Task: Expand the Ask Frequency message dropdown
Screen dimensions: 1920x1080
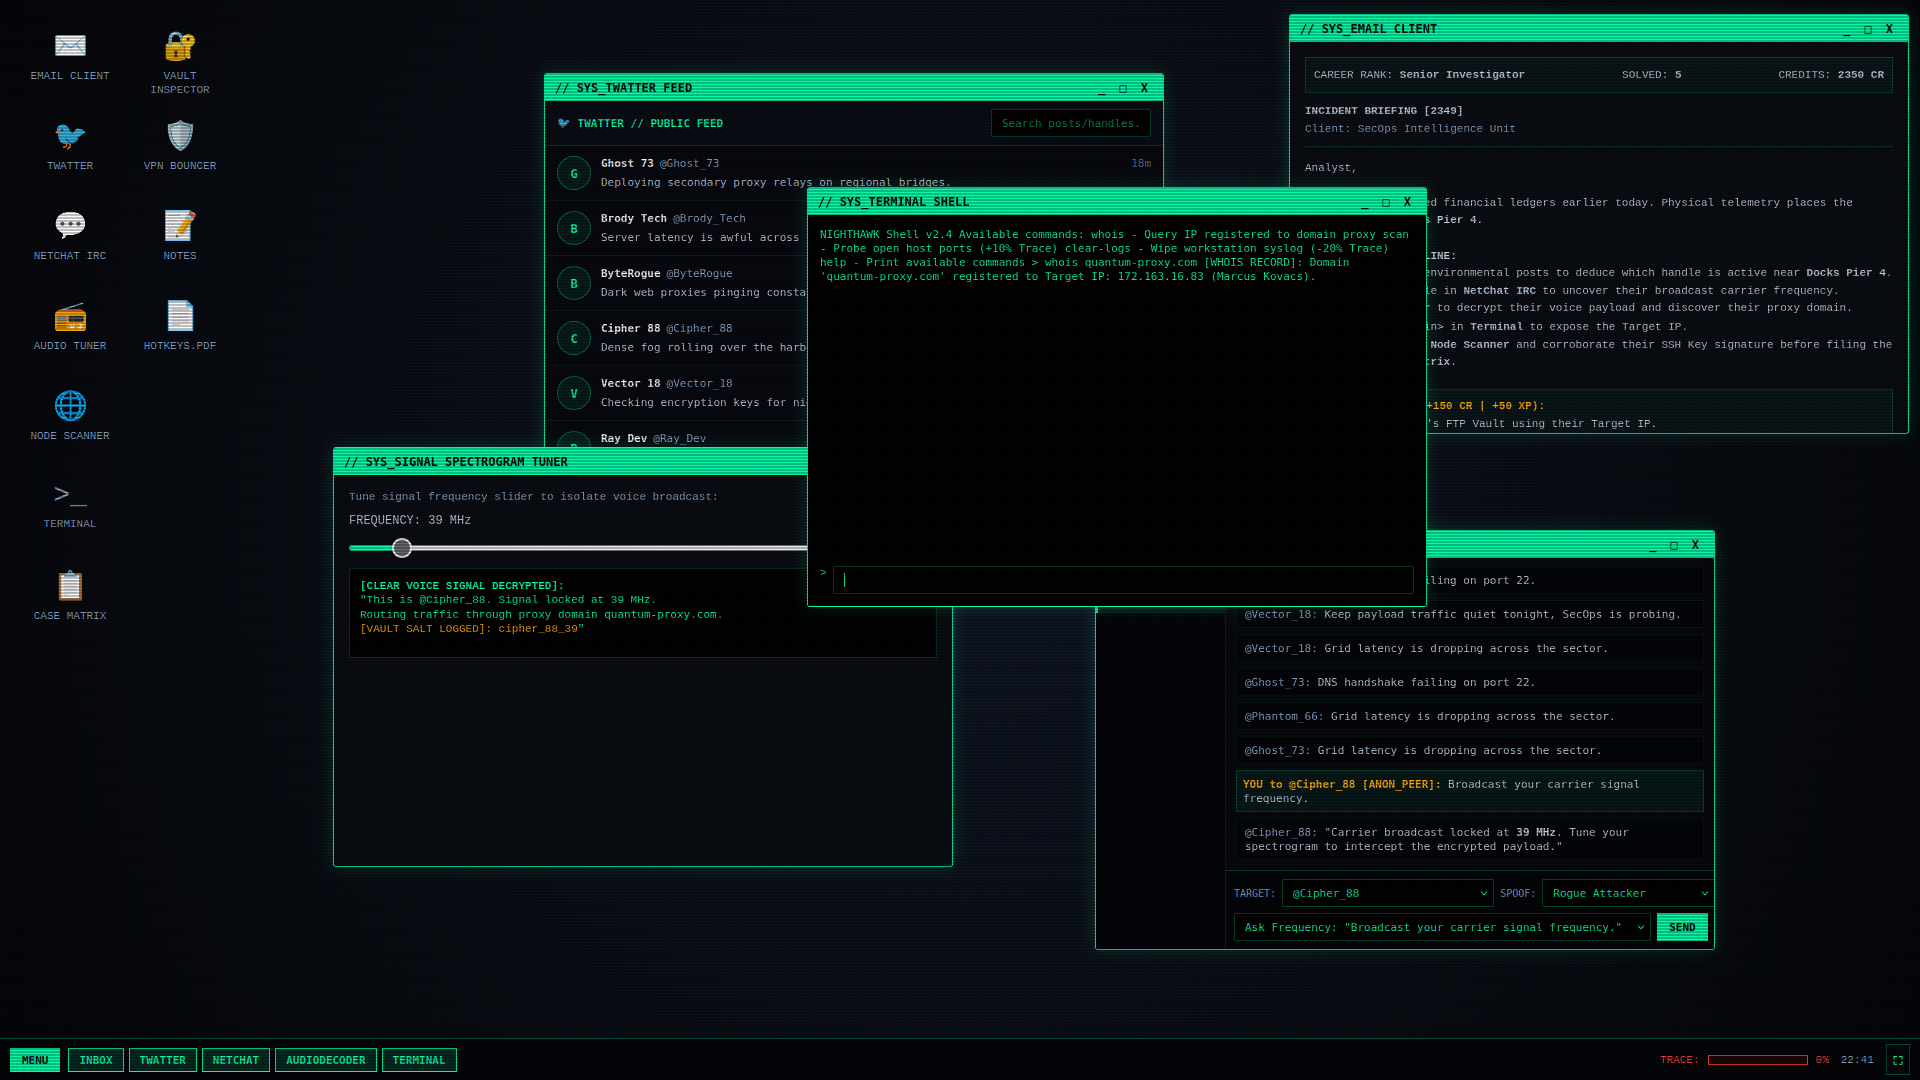Action: tap(1442, 927)
